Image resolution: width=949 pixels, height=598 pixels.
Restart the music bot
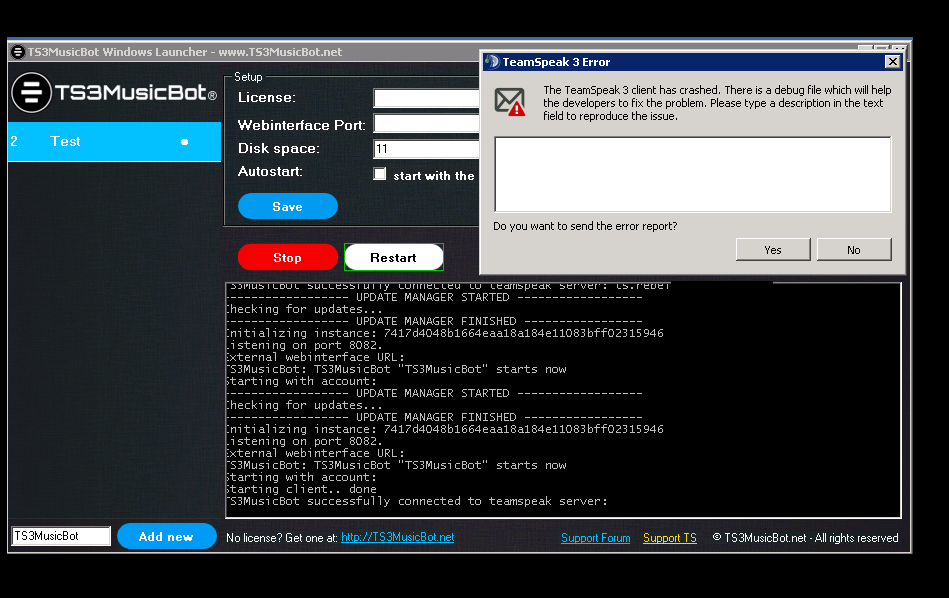tap(394, 257)
